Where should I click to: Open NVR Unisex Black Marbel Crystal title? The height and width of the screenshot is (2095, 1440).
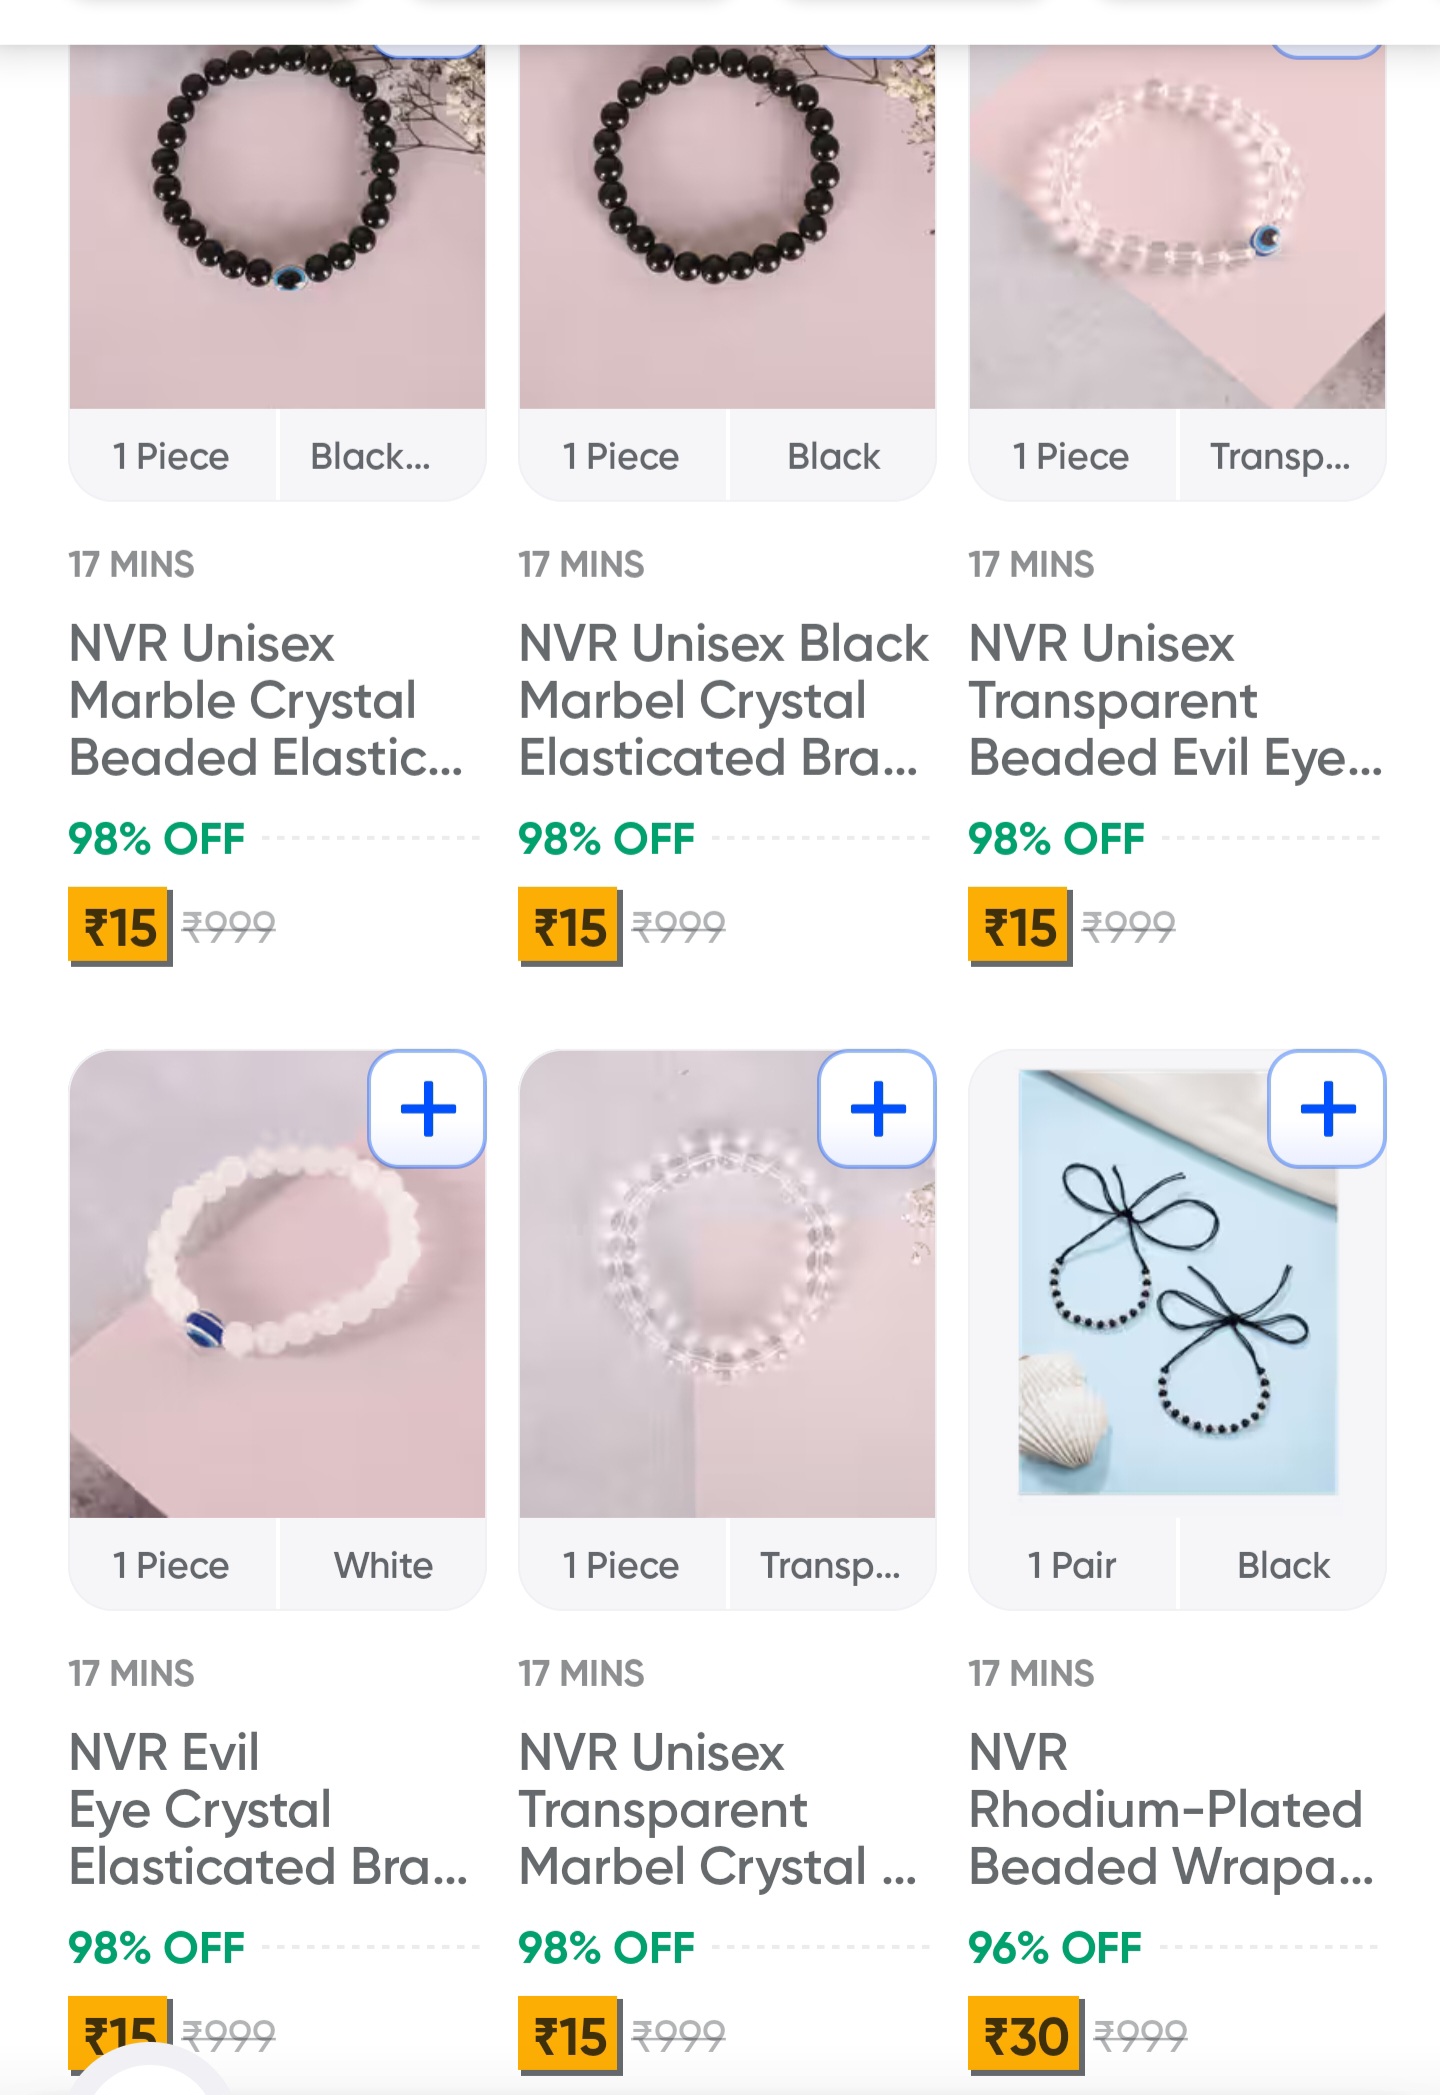click(x=723, y=700)
